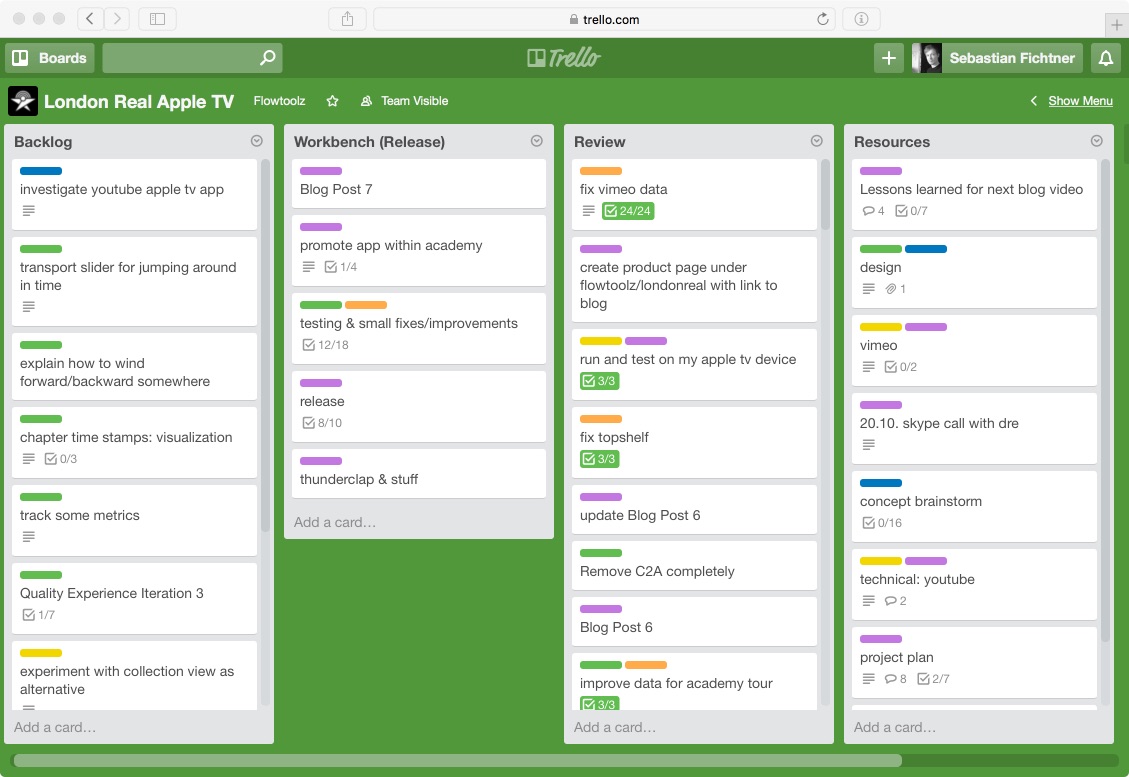The height and width of the screenshot is (777, 1129).
Task: Click Safari forward navigation arrow
Action: click(117, 19)
